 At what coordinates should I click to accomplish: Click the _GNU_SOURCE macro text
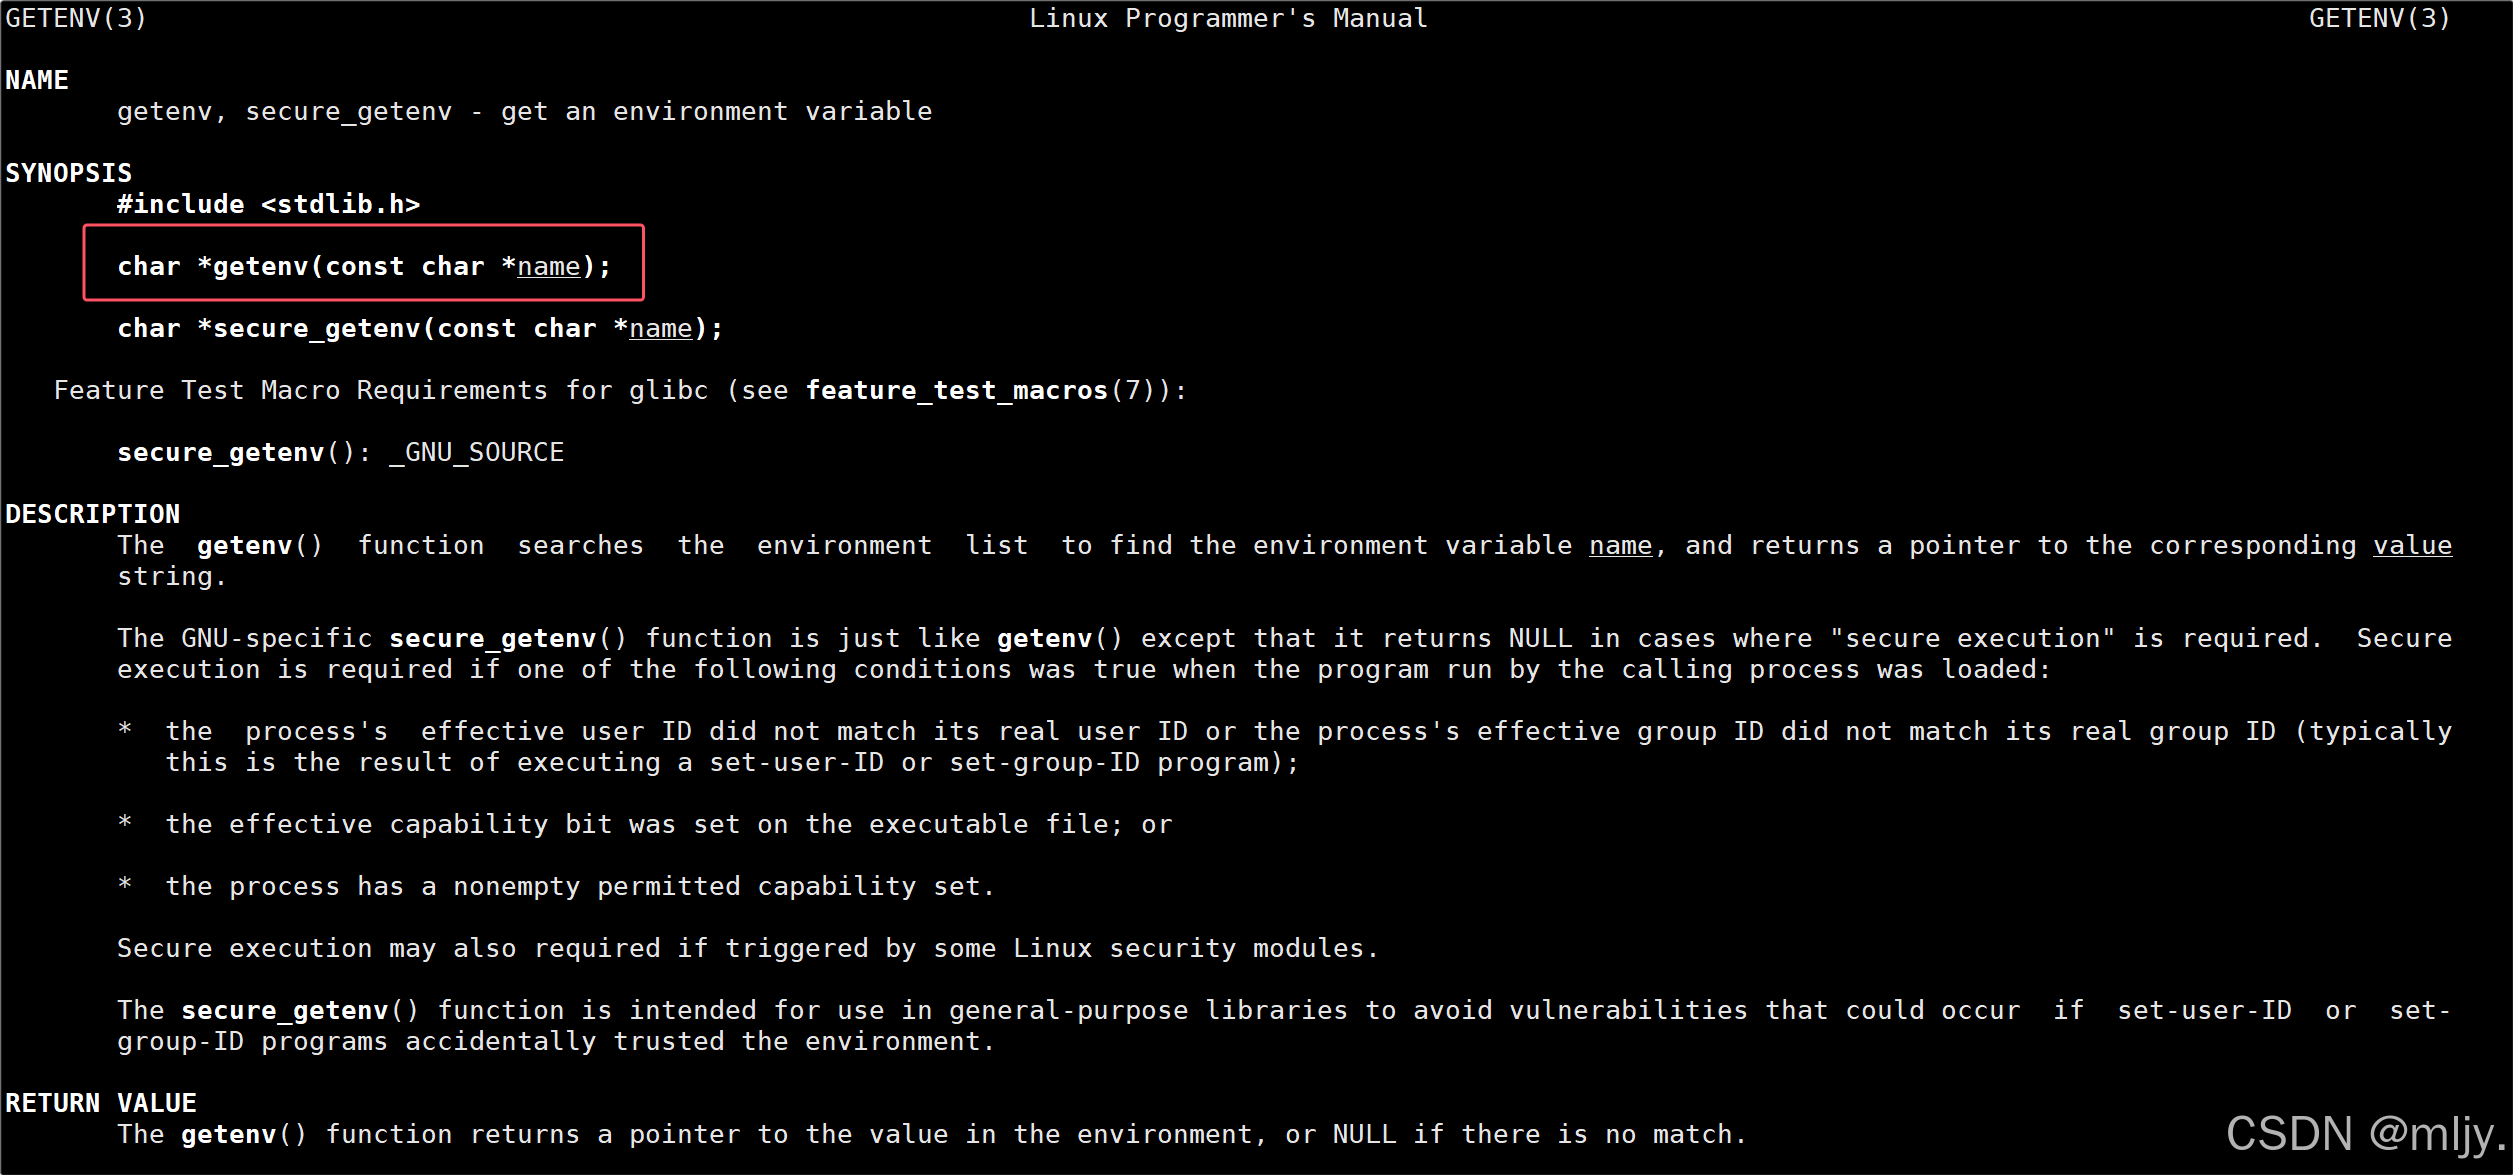[476, 452]
